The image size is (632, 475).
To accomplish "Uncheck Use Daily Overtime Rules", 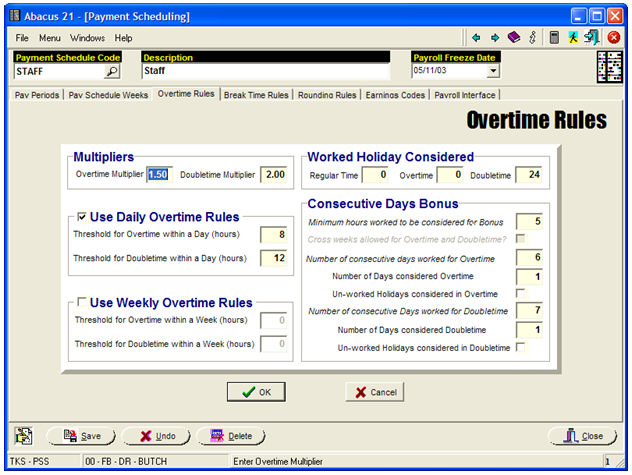I will pyautogui.click(x=81, y=216).
